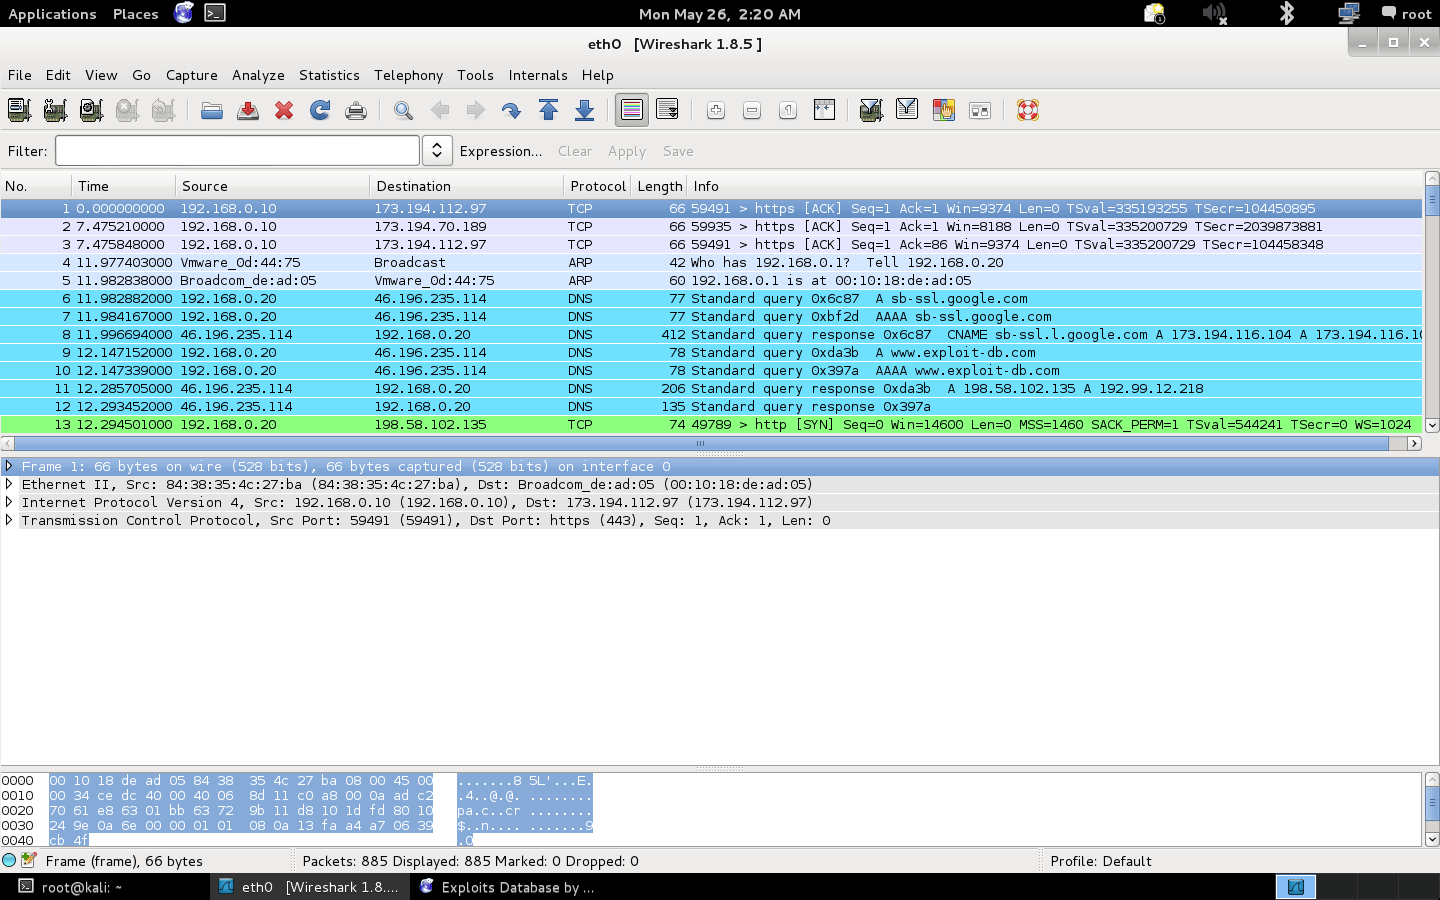
Task: Click the Expression... button
Action: coord(501,151)
